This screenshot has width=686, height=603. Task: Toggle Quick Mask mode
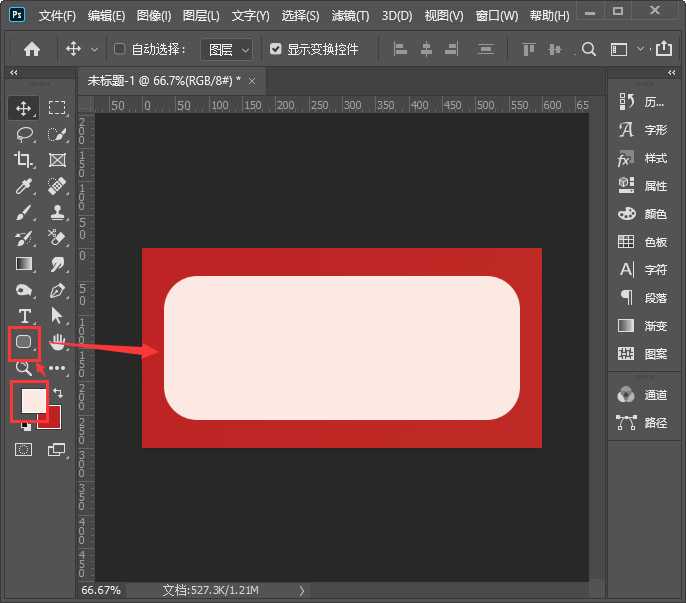click(x=23, y=450)
